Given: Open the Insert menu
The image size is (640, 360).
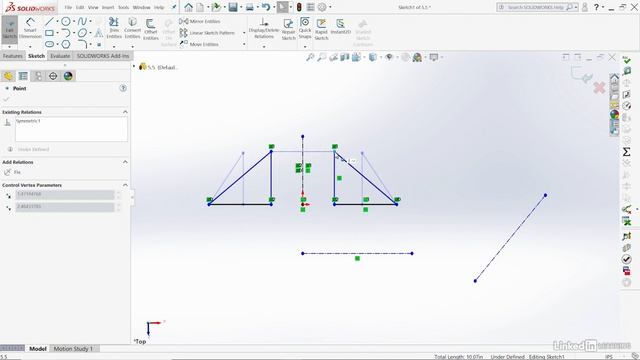Looking at the screenshot, I should click(x=108, y=7).
